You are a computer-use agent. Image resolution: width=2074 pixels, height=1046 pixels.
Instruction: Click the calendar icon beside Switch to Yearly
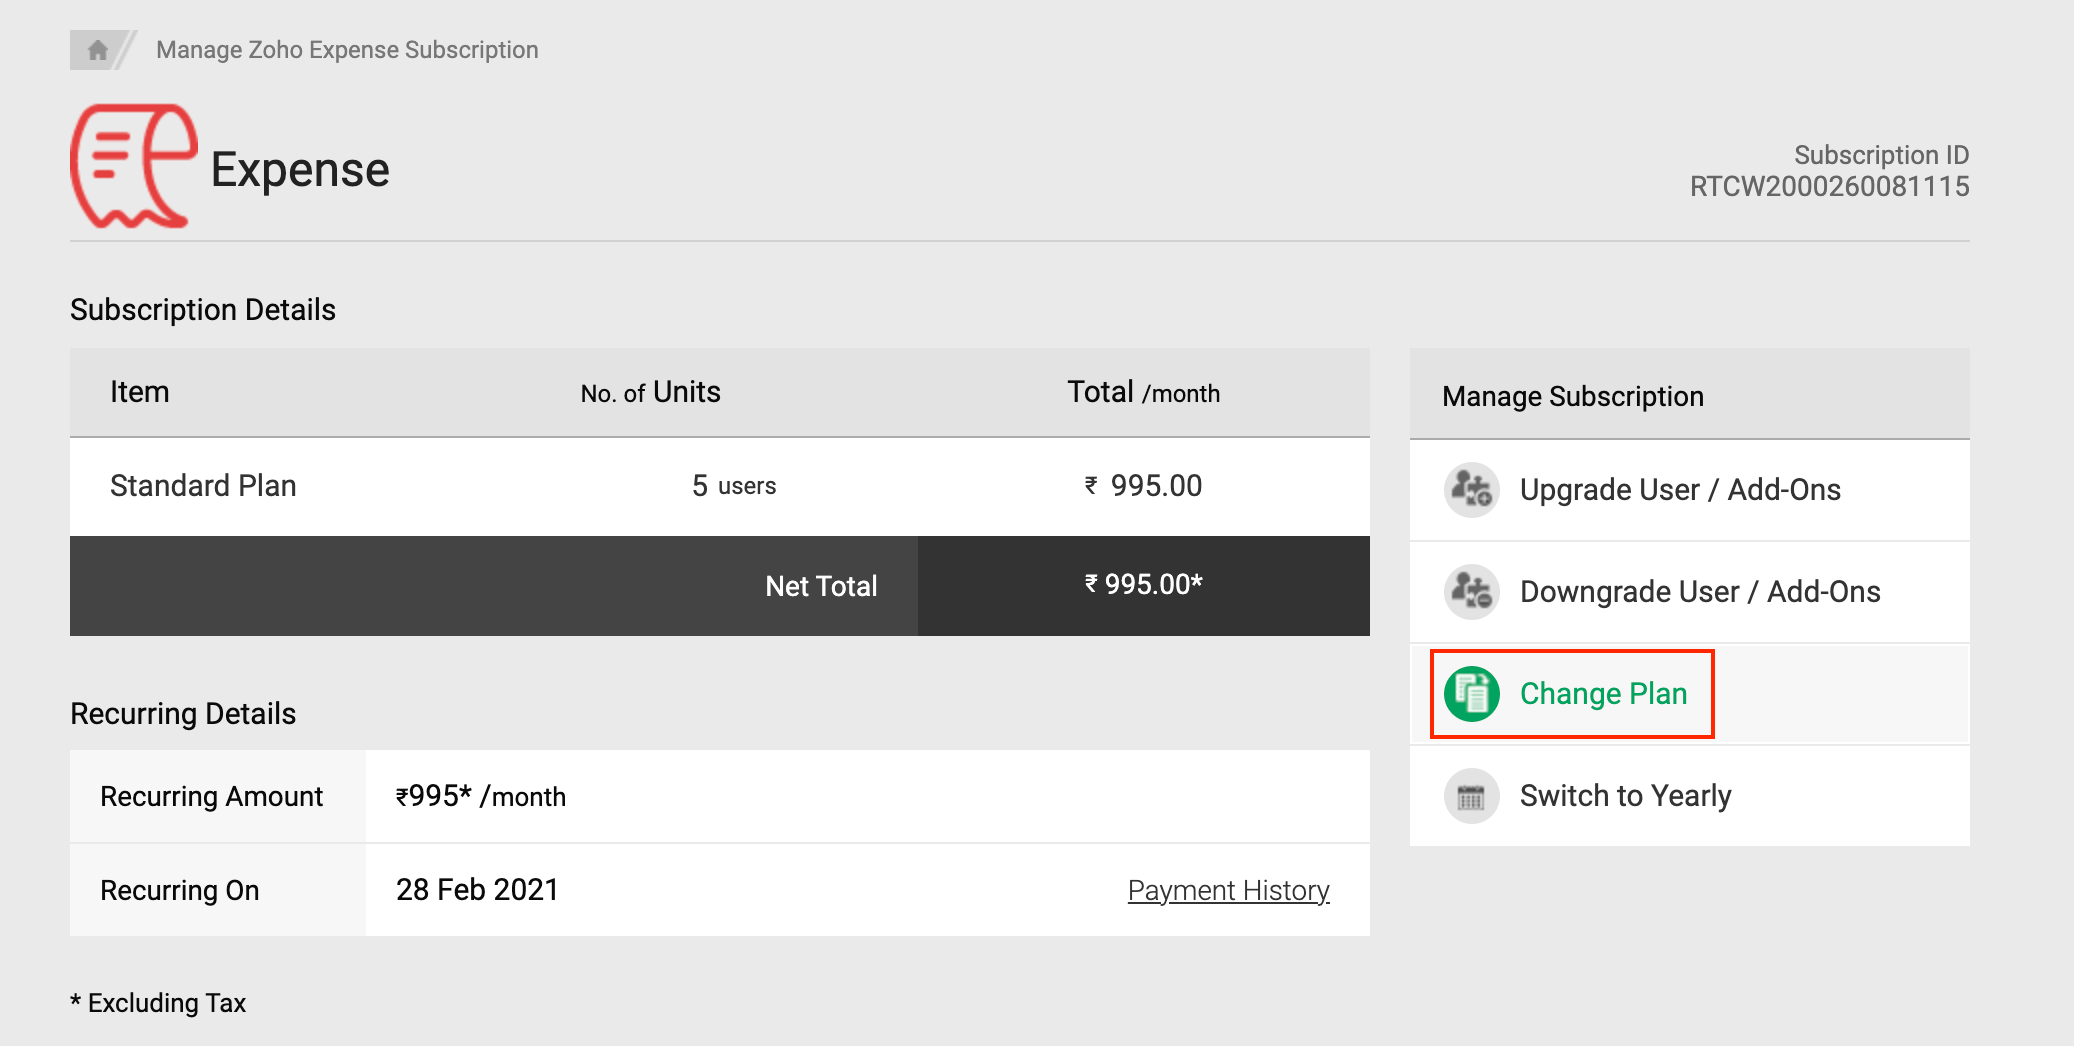[x=1470, y=795]
